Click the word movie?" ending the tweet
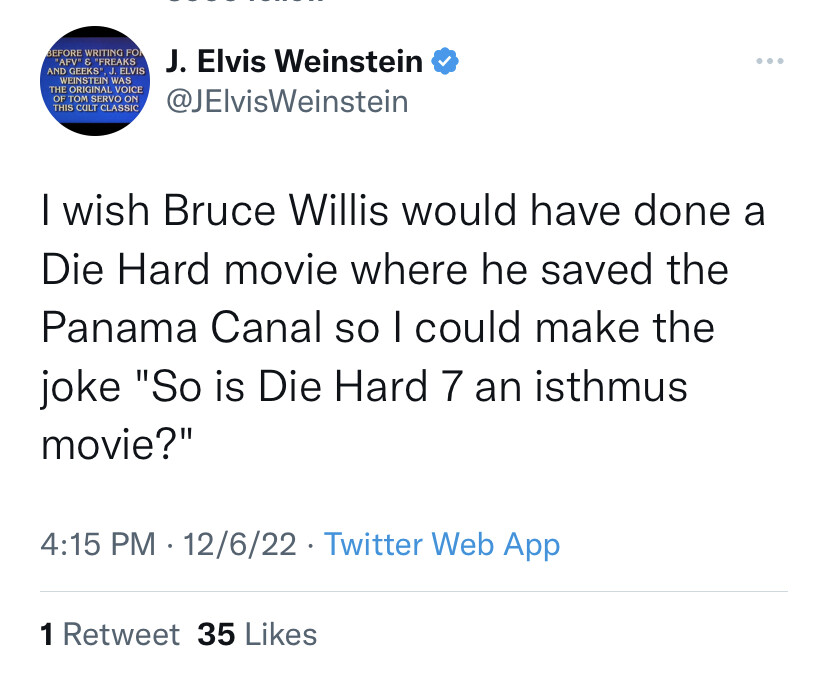Viewport: 828px width, 674px height. (x=114, y=443)
